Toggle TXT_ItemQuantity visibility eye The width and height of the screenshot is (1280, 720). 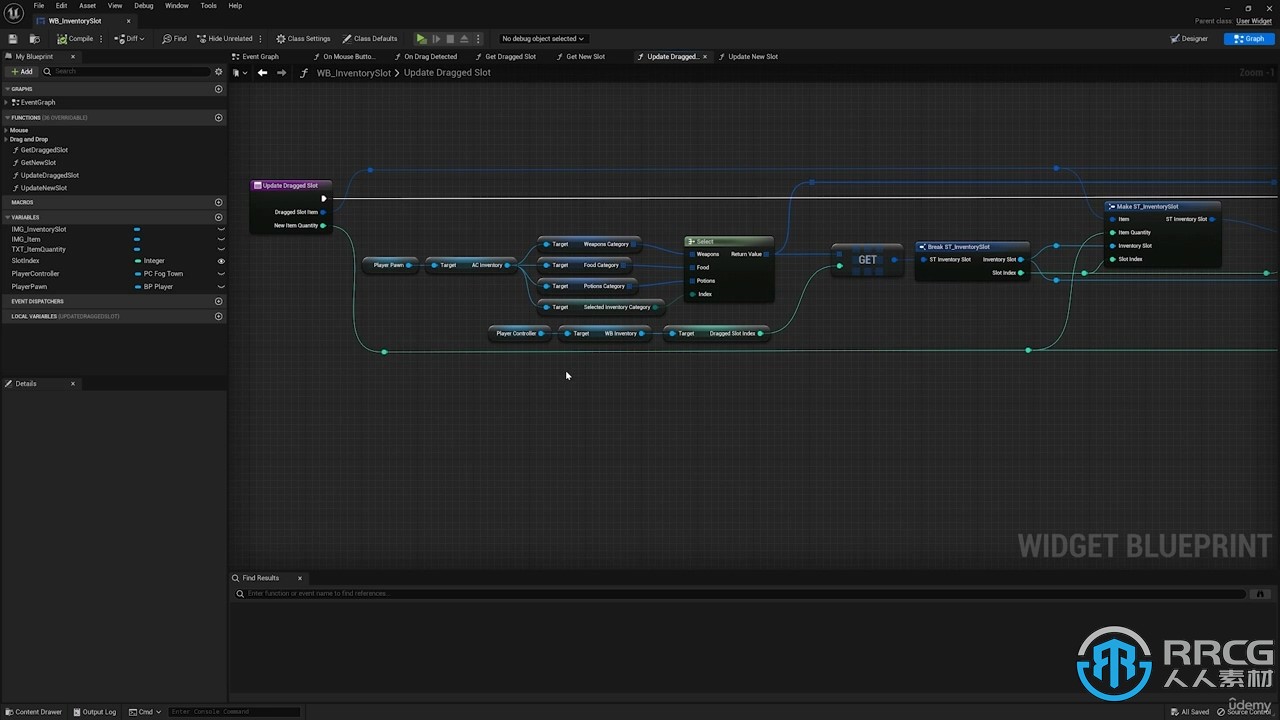coord(221,249)
